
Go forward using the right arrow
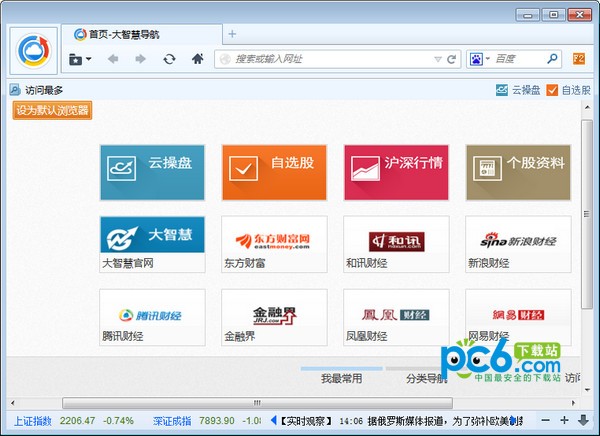141,59
